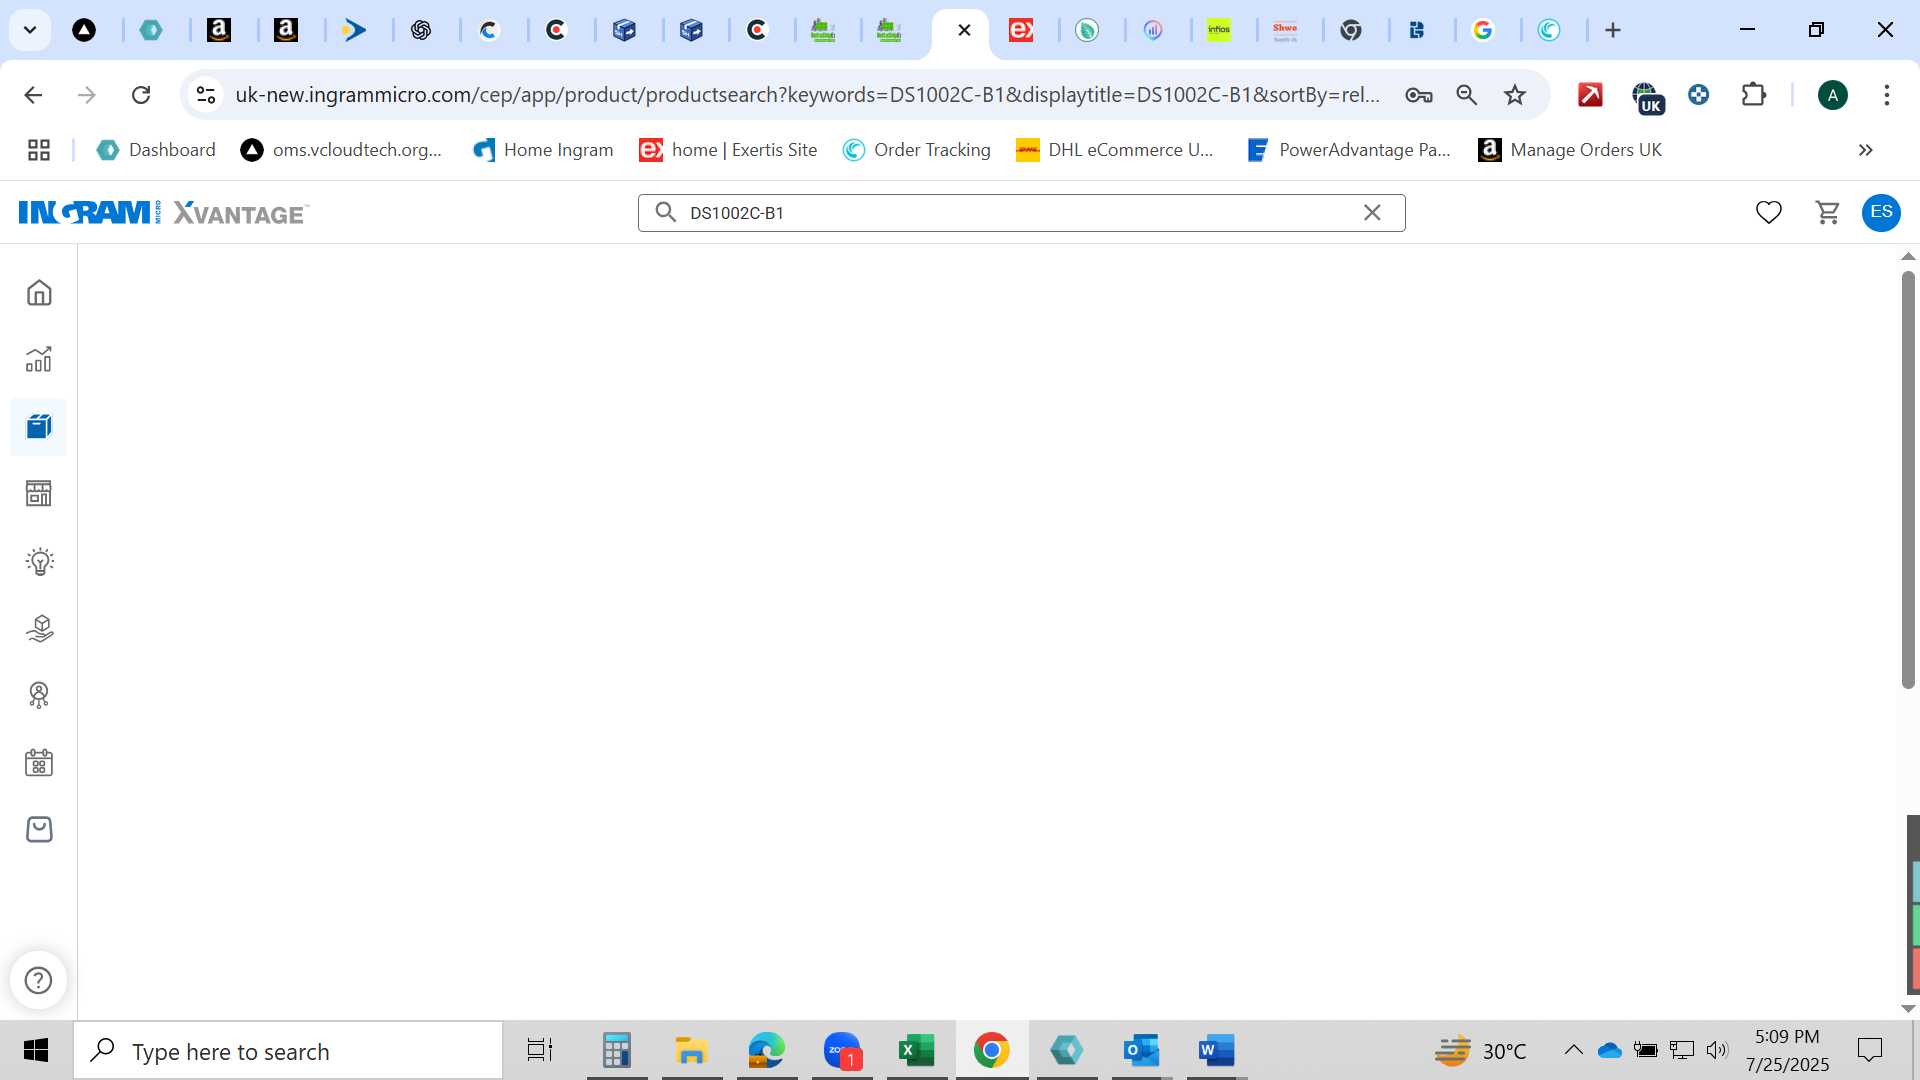Open the Chrome three-dot menu
1920x1080 pixels.
(1886, 95)
